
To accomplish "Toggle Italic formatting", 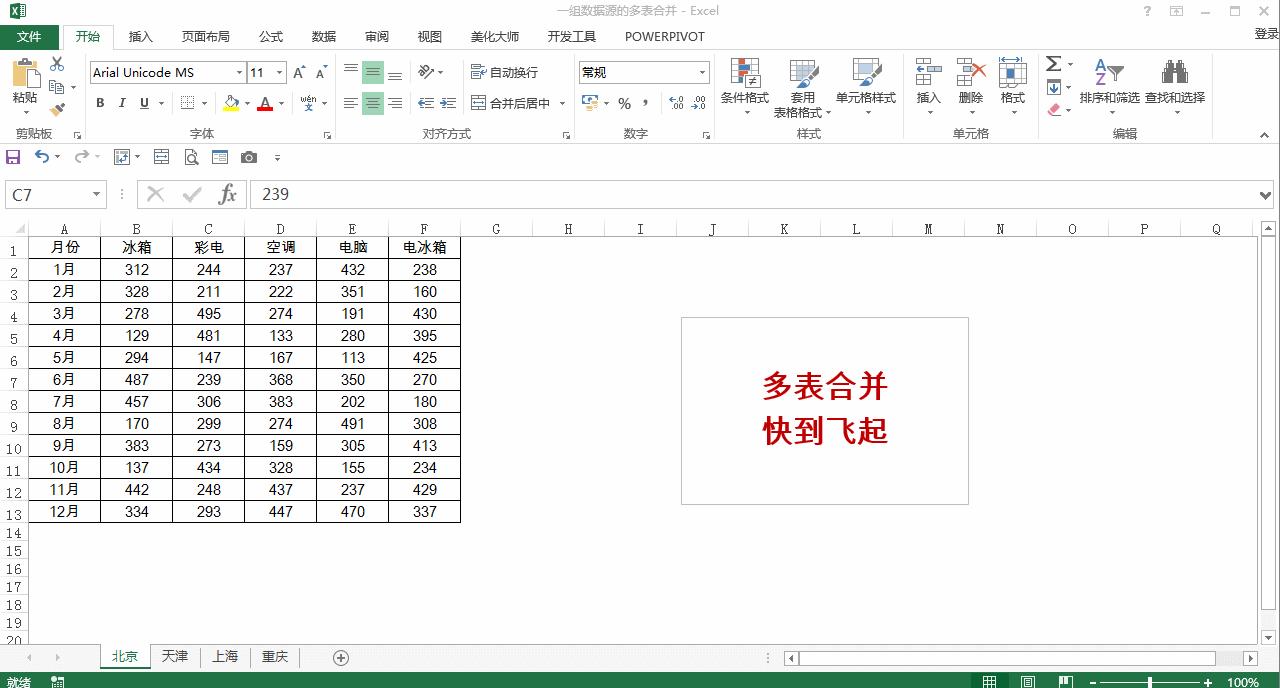I will tap(122, 103).
